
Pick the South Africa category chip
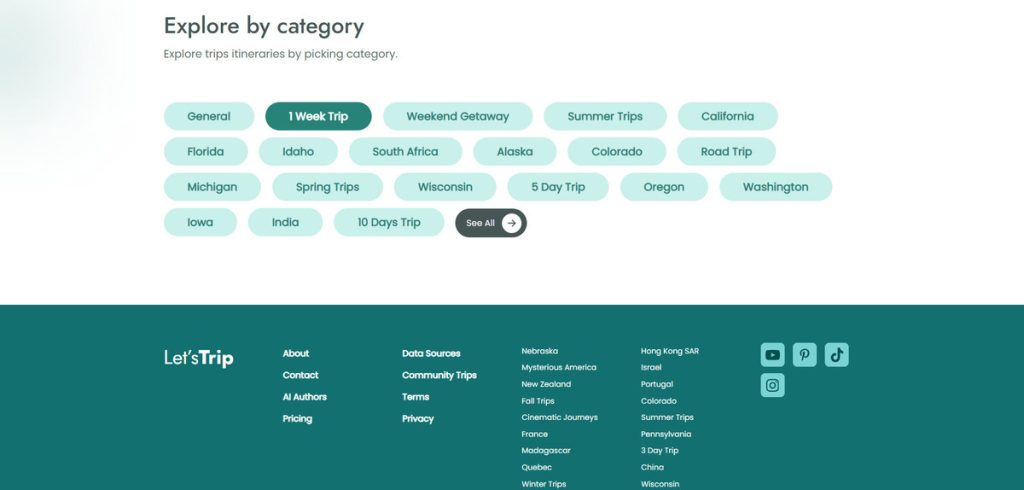tap(405, 152)
